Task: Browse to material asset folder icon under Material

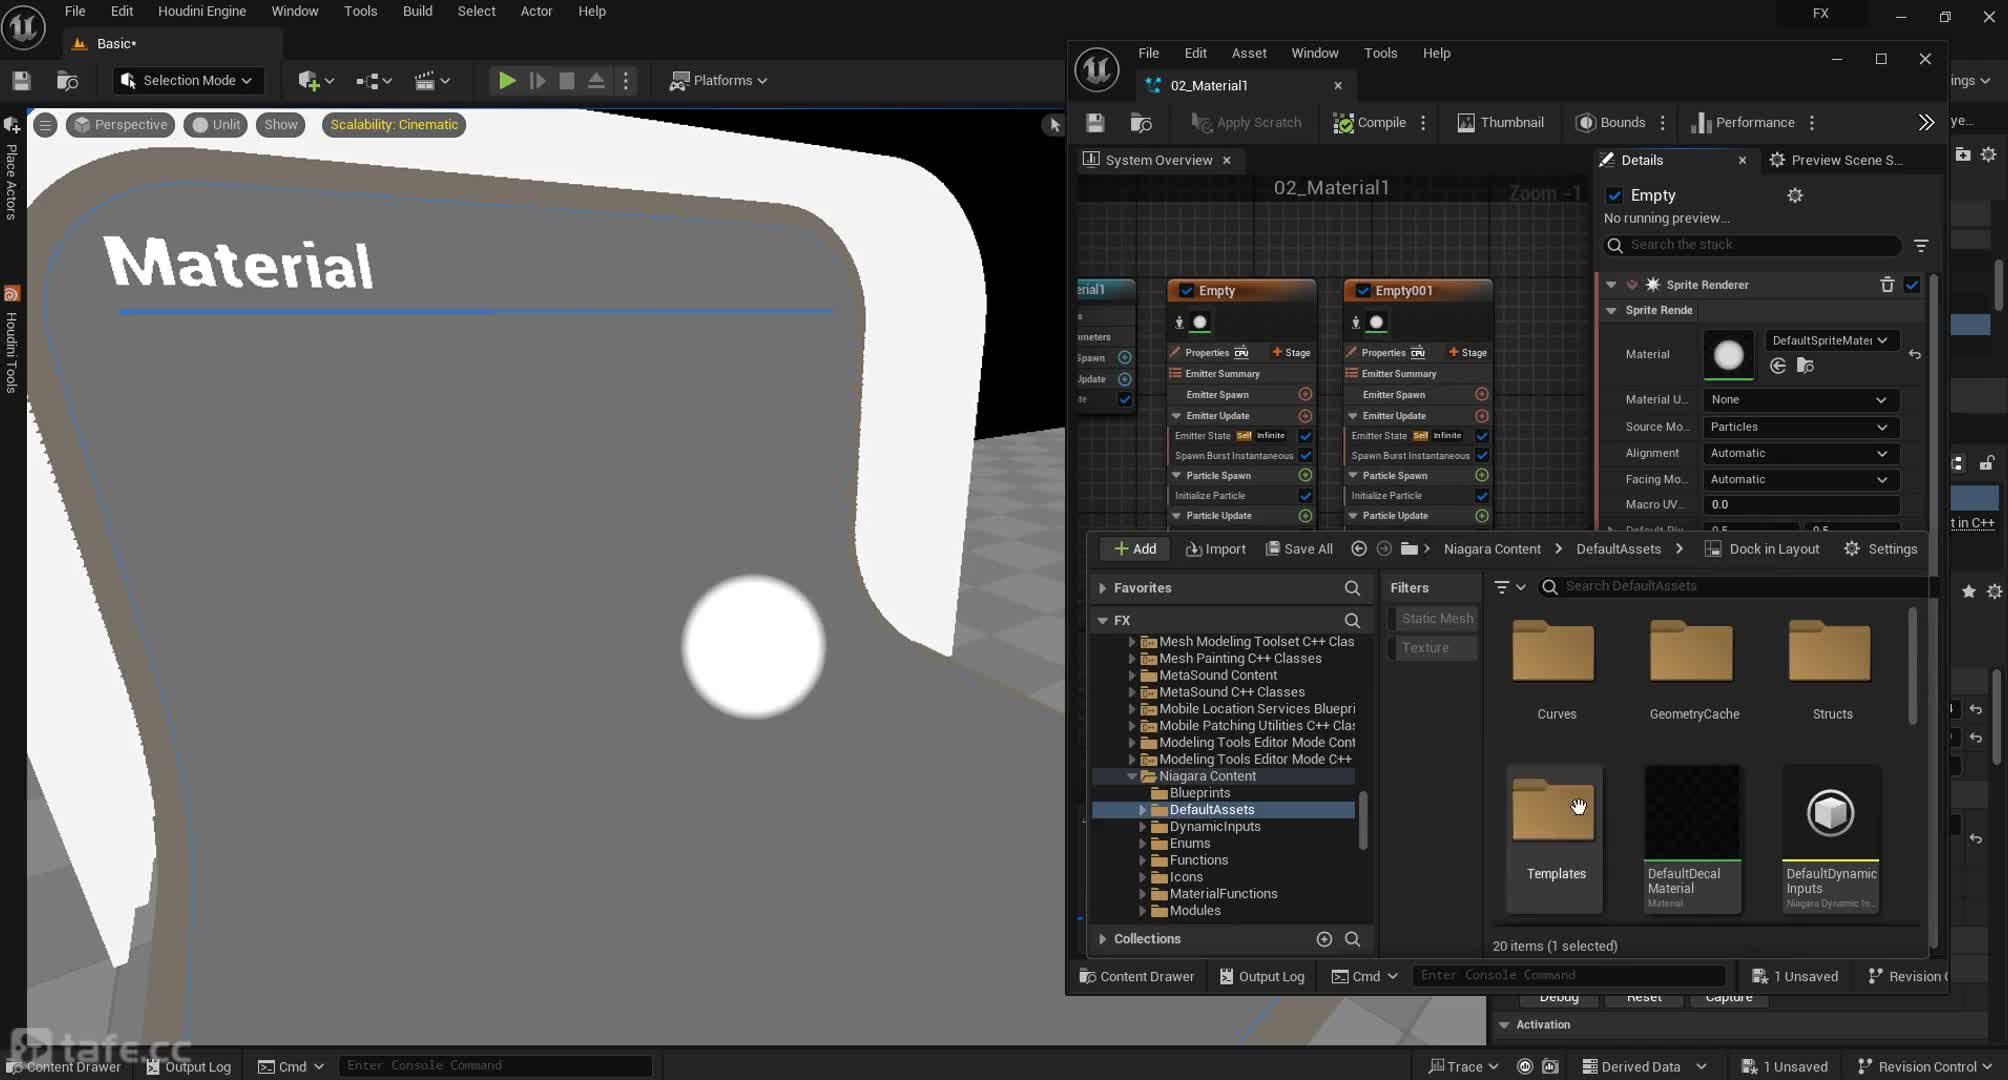Action: [1805, 366]
